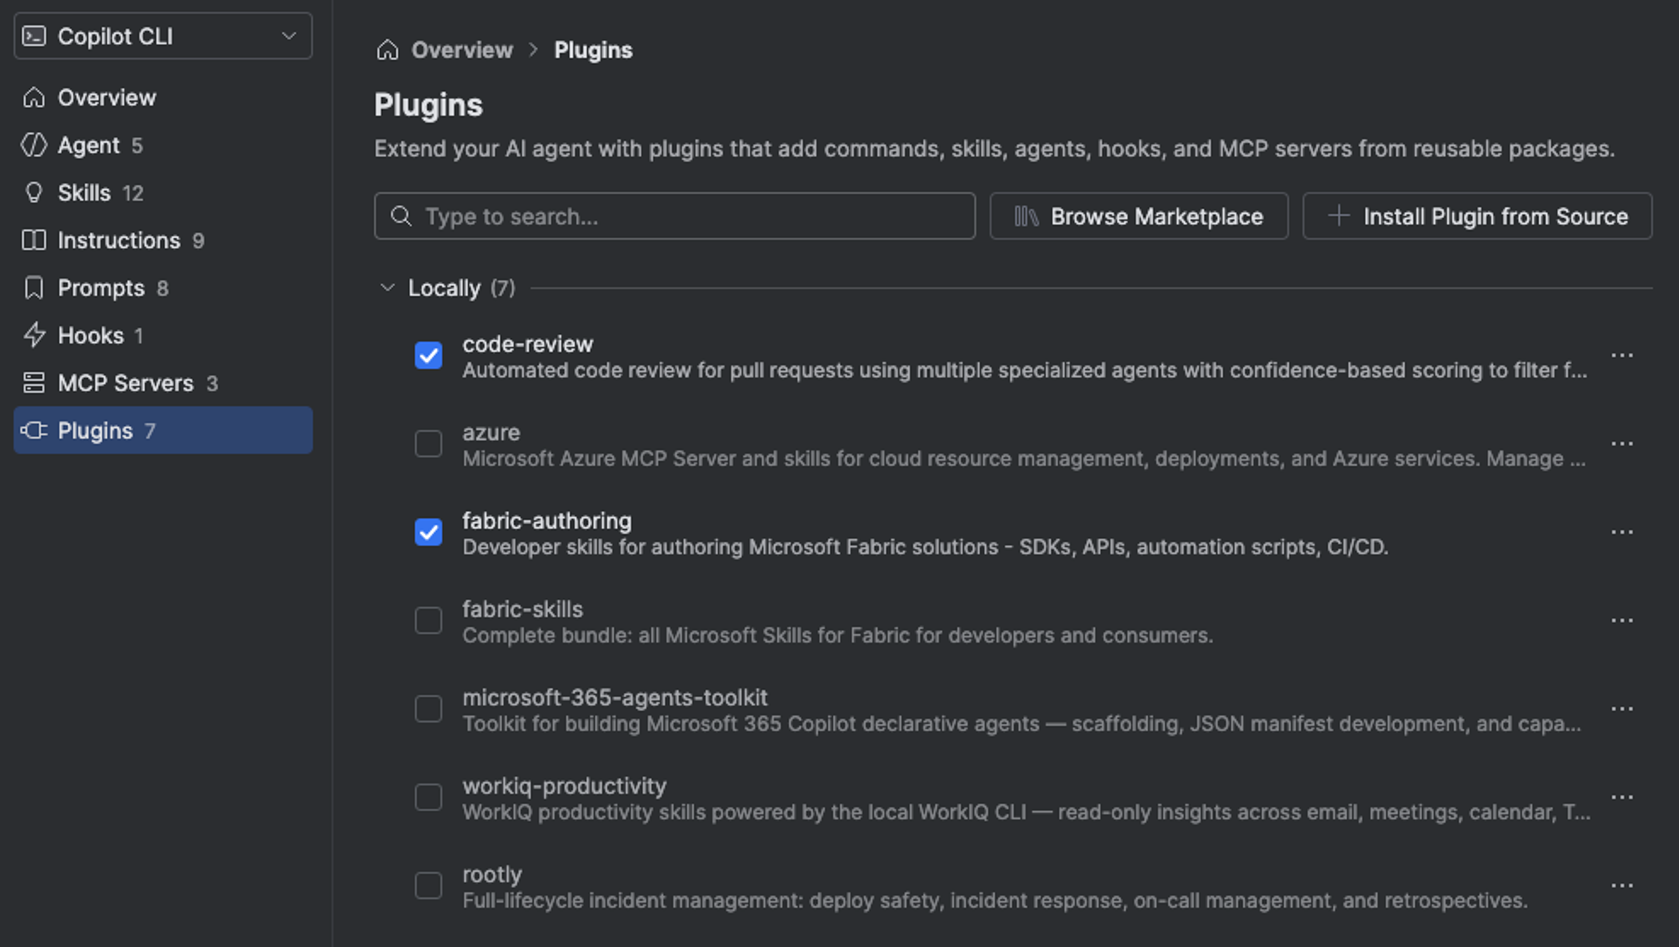Disable the code-review plugin checkbox
Viewport: 1679px width, 947px height.
428,355
